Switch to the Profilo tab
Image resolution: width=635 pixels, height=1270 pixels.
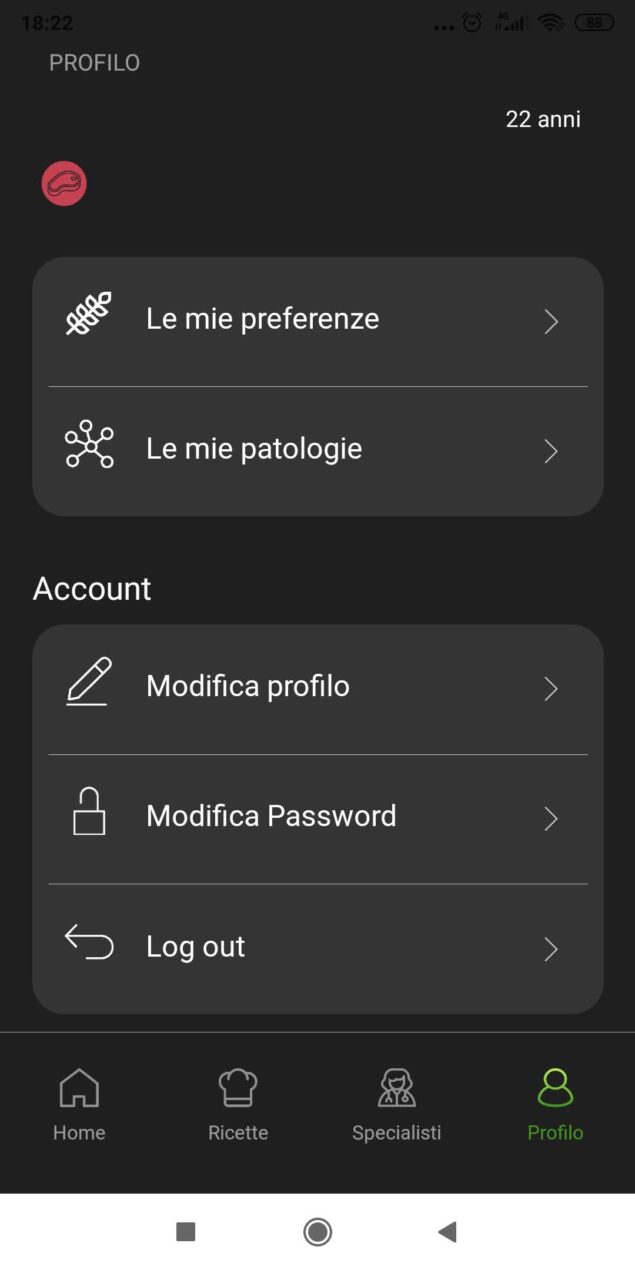555,1105
